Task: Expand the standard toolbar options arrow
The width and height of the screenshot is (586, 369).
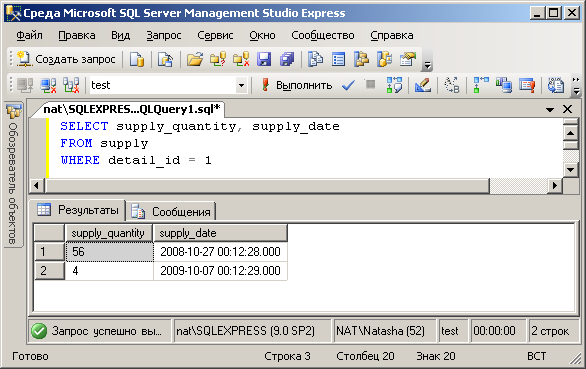Action: [427, 66]
